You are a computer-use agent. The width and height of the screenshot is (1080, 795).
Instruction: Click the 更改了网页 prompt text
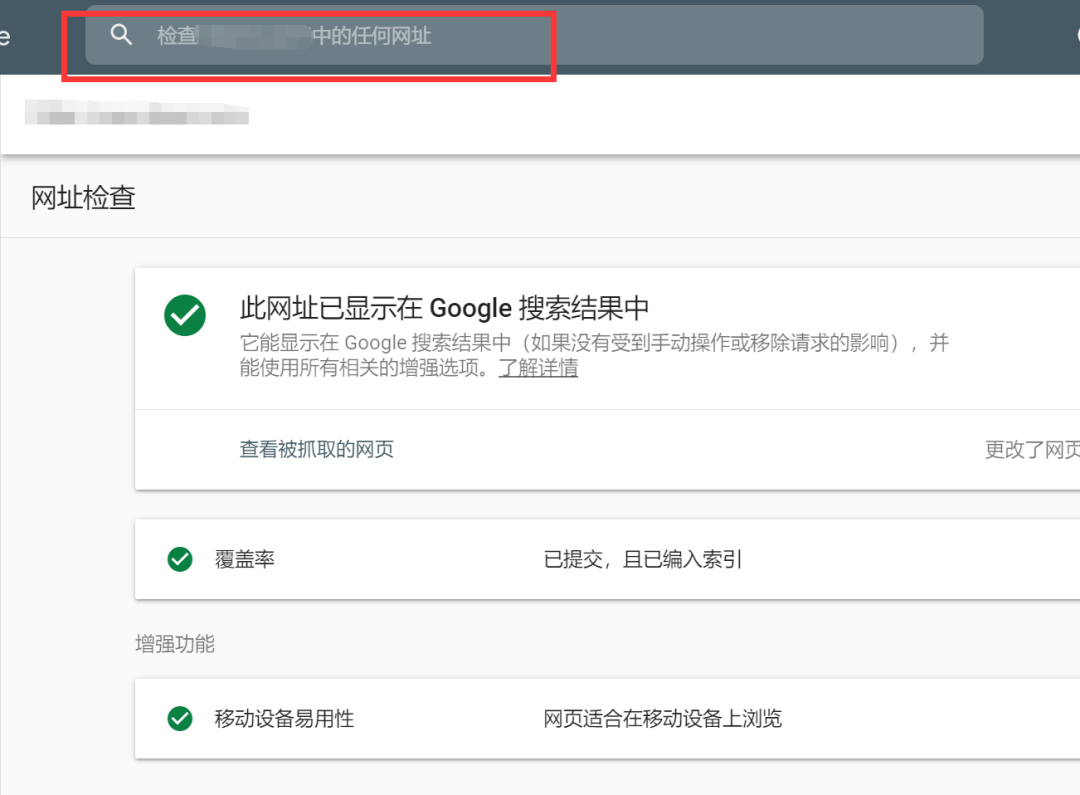coord(1032,450)
